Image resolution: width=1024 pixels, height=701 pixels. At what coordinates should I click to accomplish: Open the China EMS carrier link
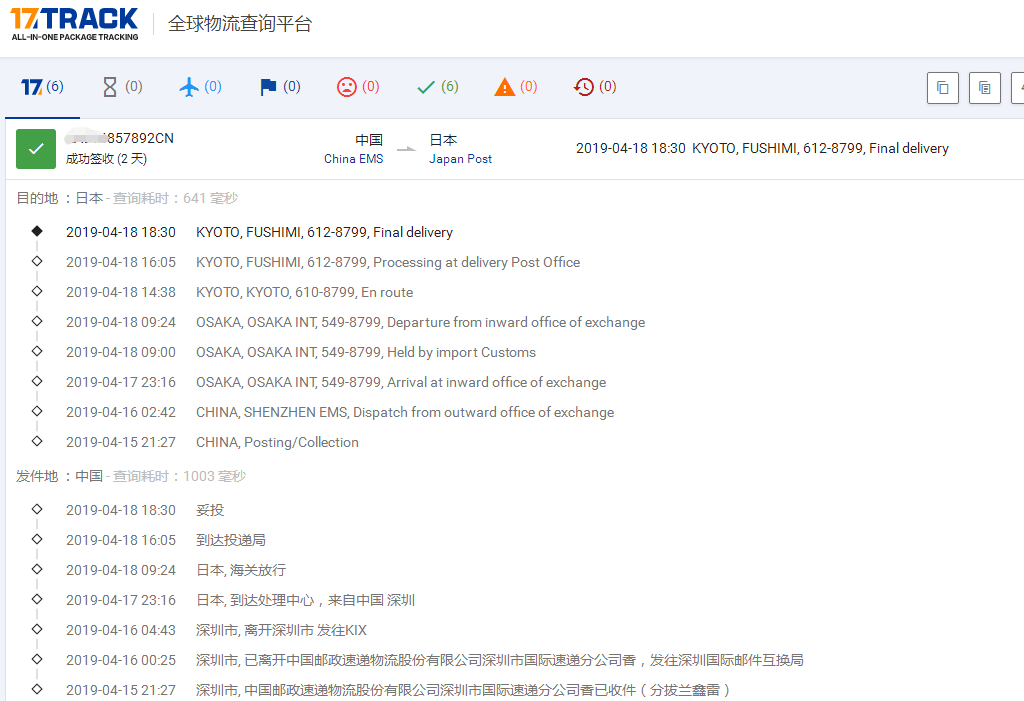(x=353, y=159)
